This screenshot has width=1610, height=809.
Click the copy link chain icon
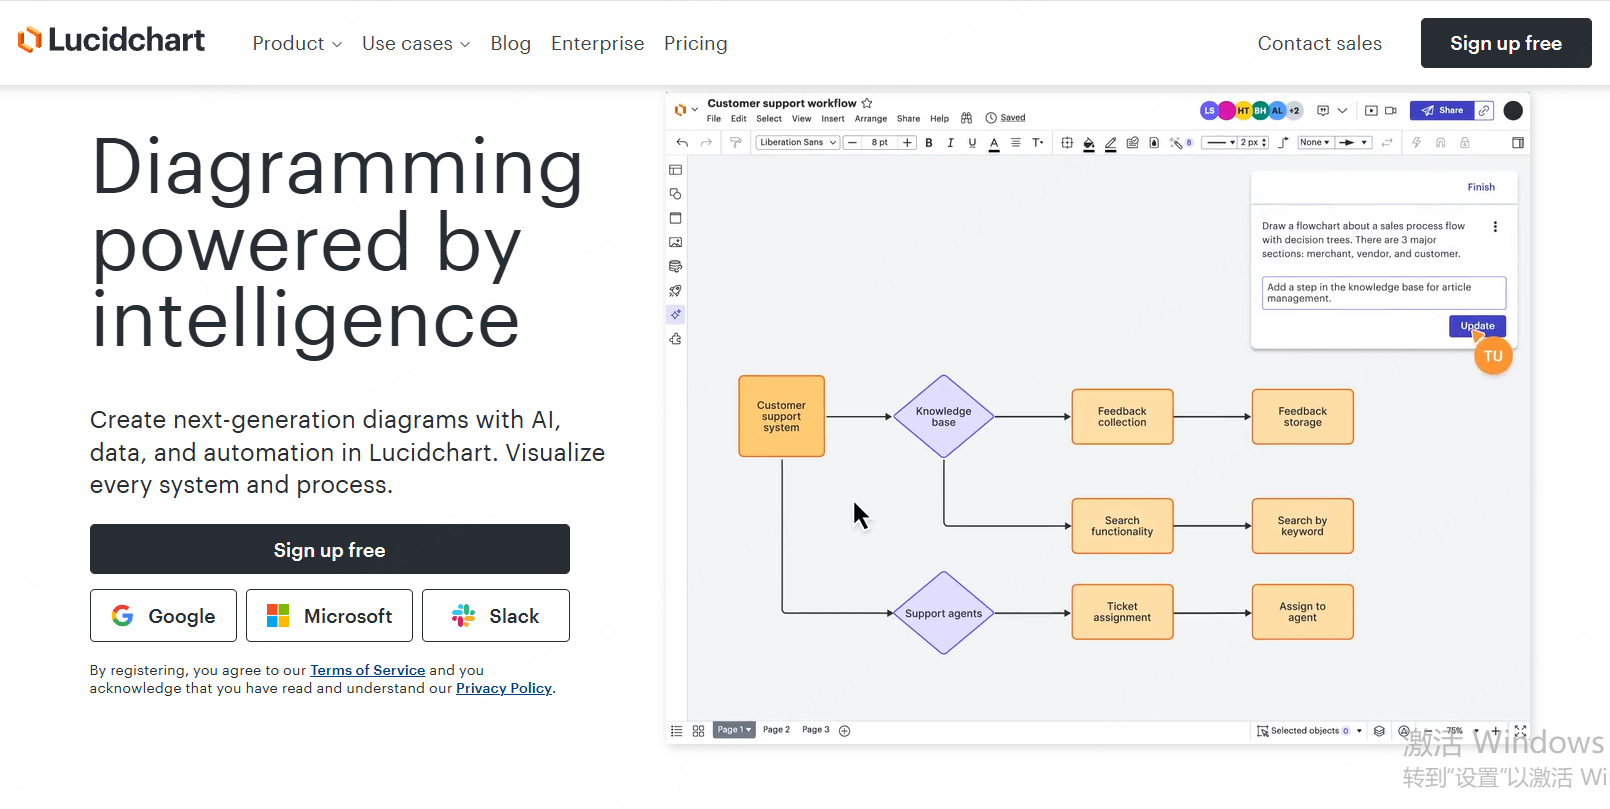[x=1485, y=111]
